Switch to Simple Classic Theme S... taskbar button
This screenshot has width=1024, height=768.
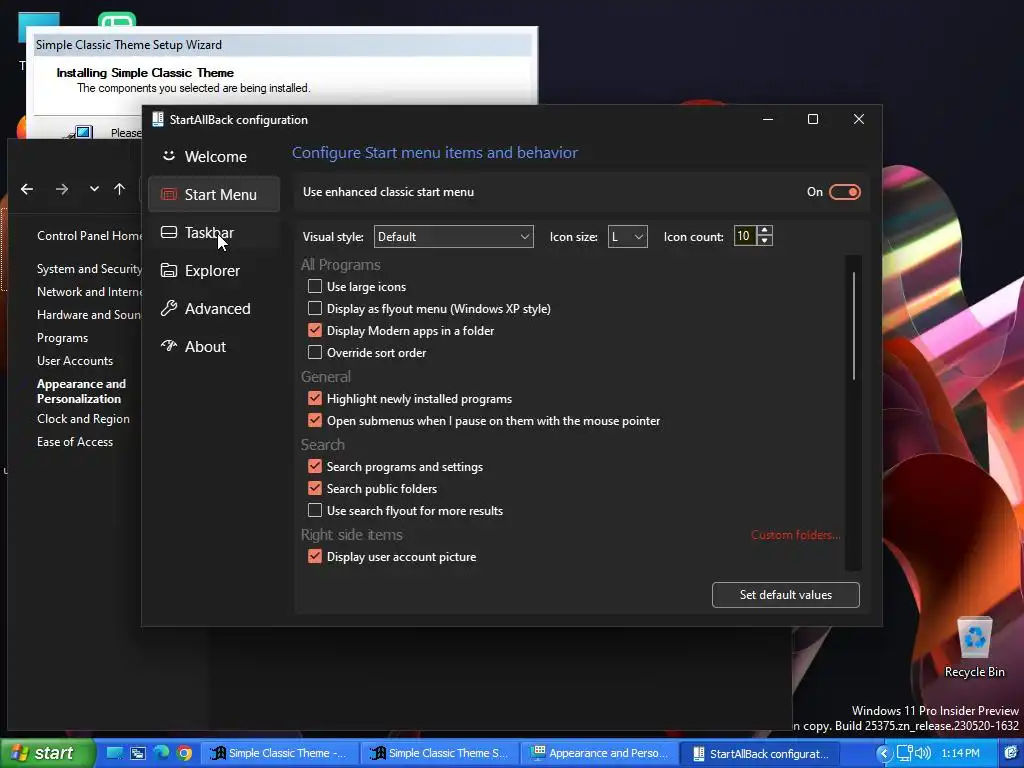coord(439,753)
